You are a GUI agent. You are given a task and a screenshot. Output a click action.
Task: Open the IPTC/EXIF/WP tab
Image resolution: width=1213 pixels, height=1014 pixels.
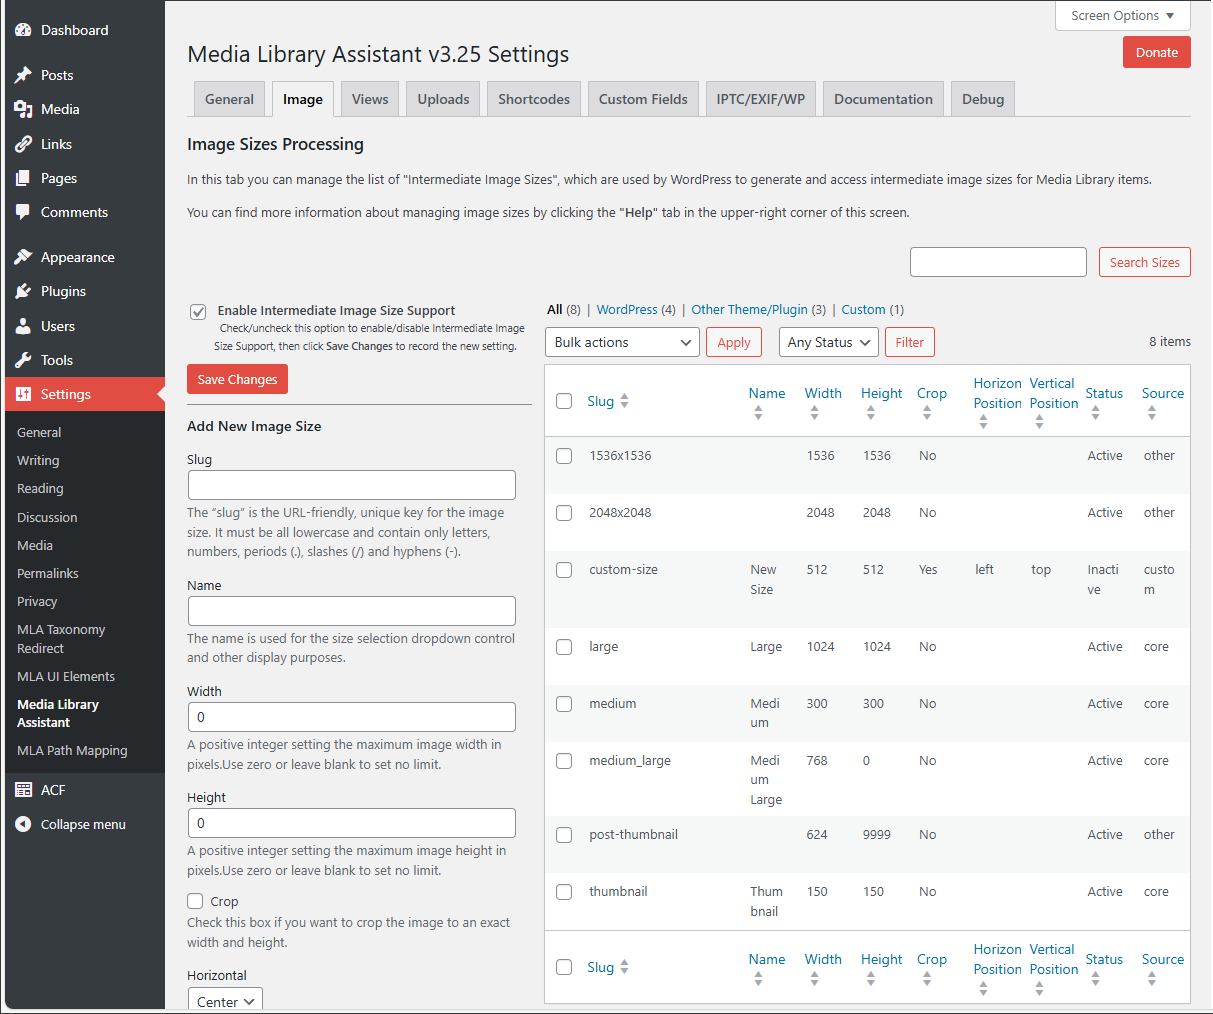tap(760, 98)
